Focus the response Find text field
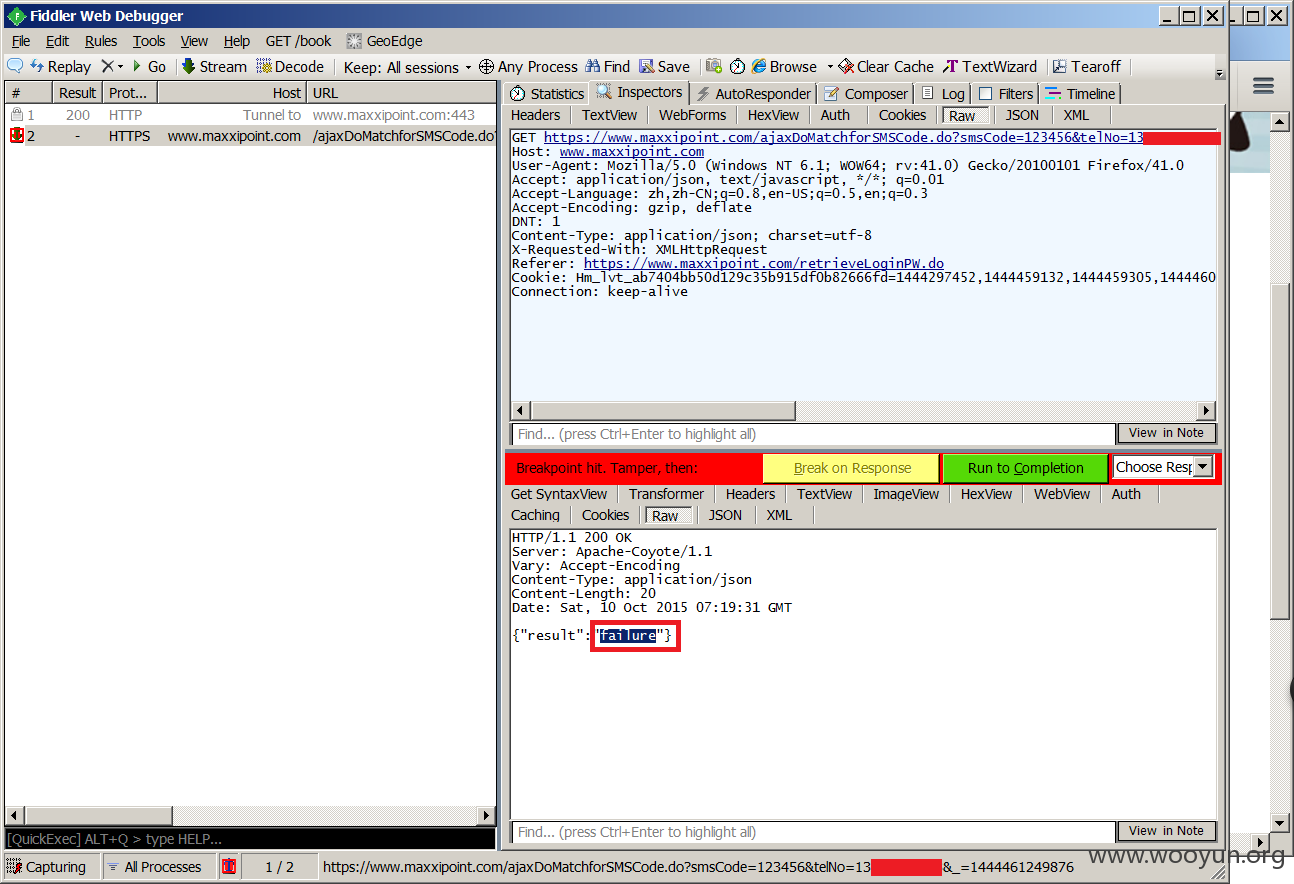This screenshot has height=884, width=1294. [x=813, y=832]
